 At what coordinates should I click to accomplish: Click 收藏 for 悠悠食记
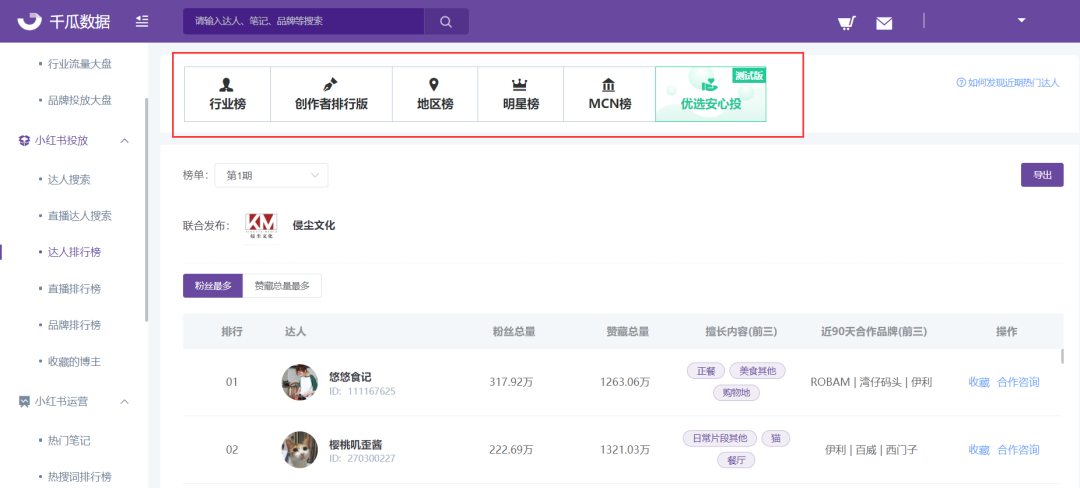(x=979, y=382)
